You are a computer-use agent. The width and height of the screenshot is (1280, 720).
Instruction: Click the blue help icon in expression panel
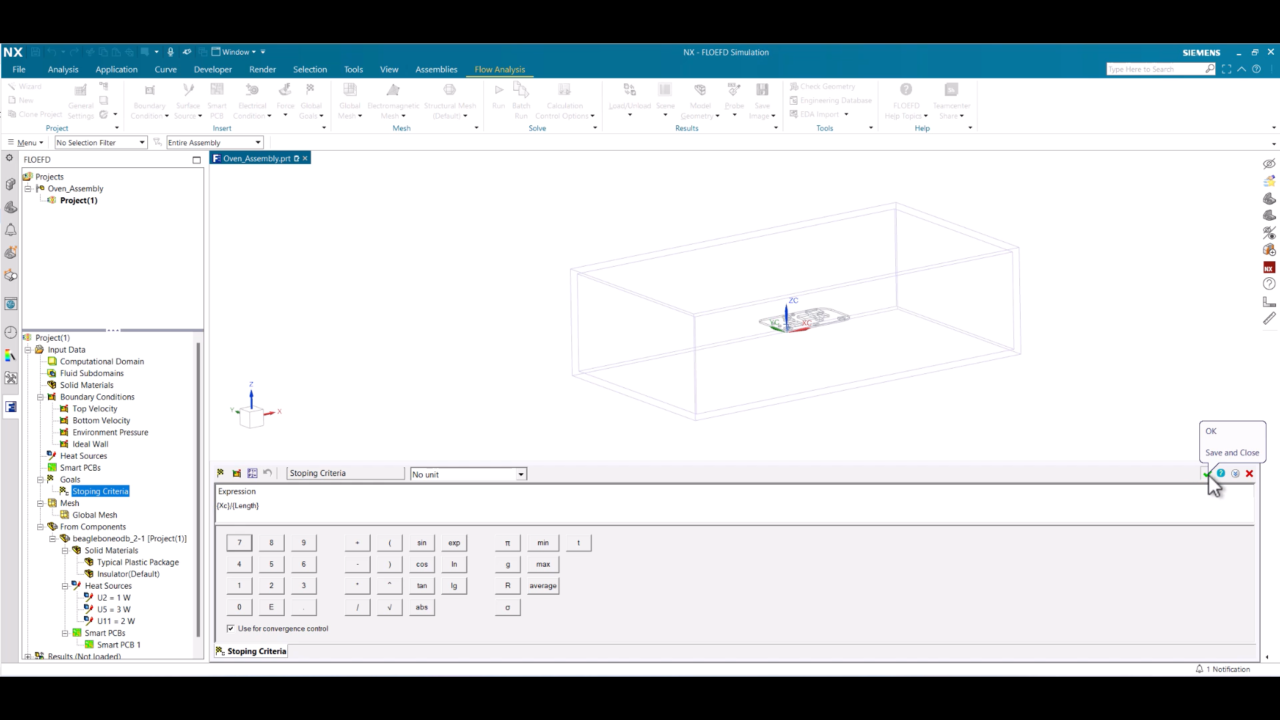pyautogui.click(x=1221, y=474)
